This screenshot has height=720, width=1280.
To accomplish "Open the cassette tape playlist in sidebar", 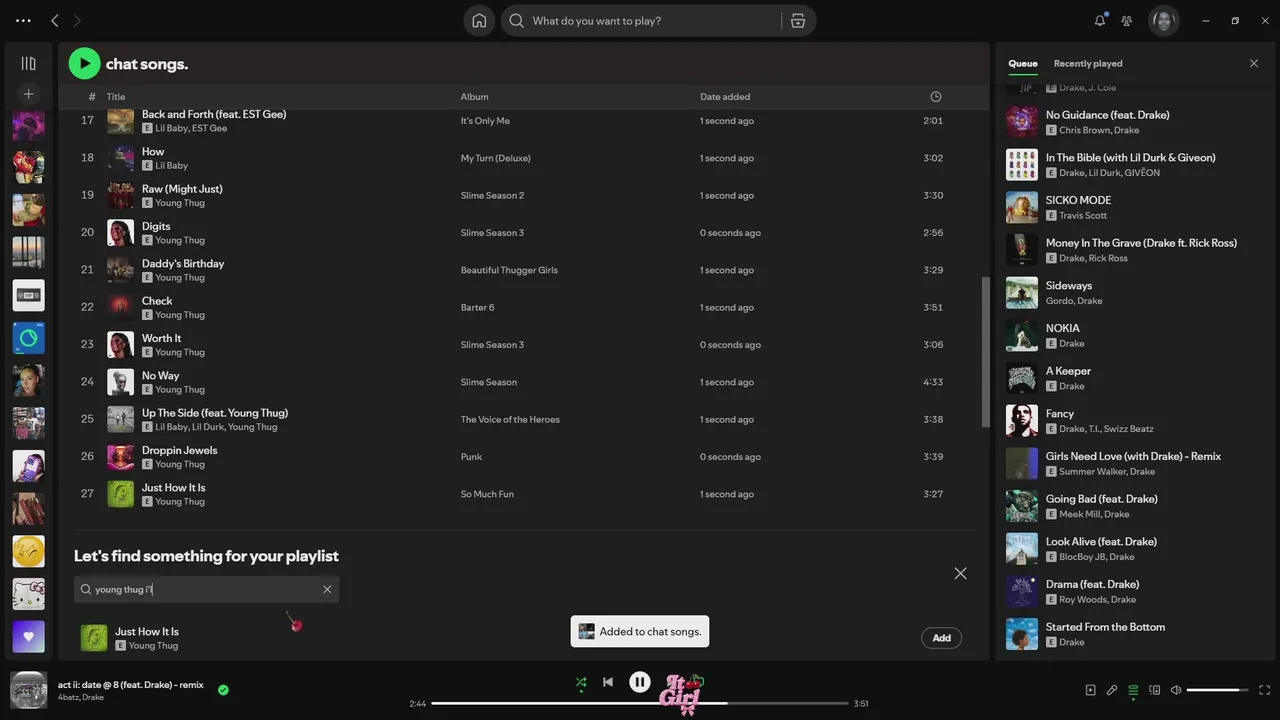I will pyautogui.click(x=28, y=295).
